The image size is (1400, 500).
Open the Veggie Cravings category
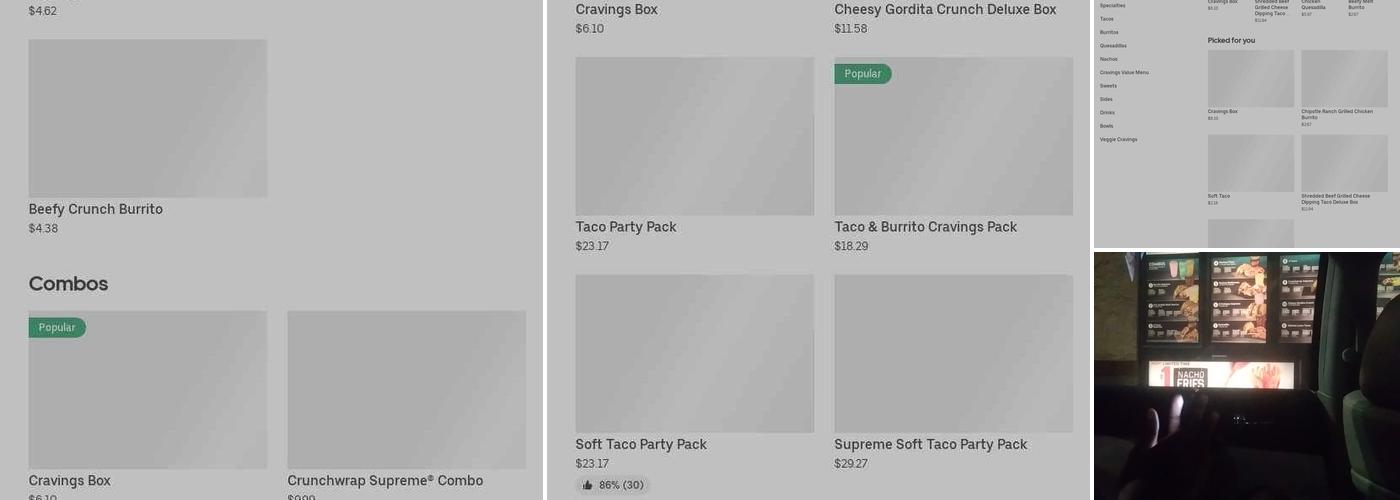pos(1118,139)
